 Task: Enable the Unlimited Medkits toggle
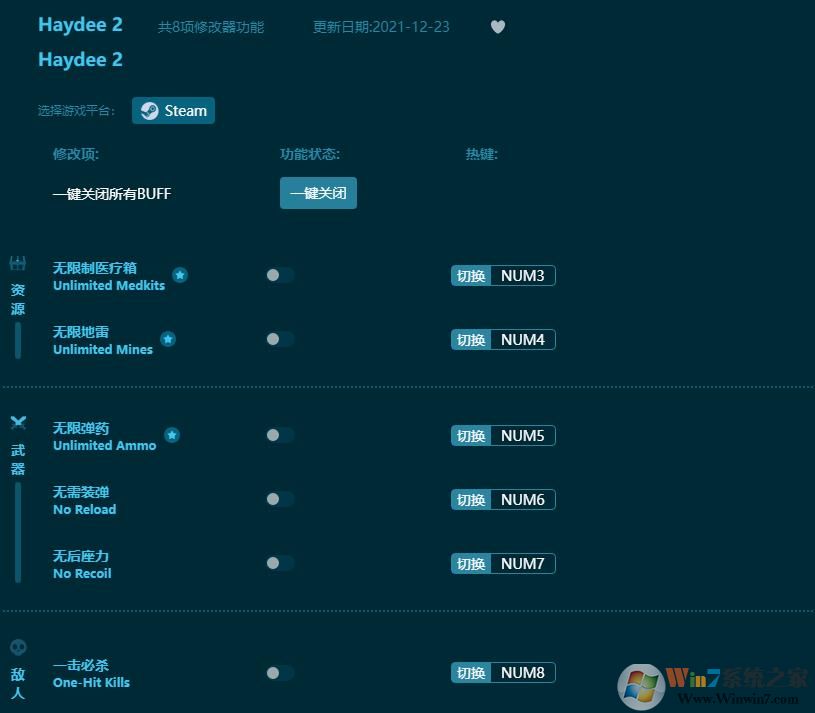coord(280,275)
